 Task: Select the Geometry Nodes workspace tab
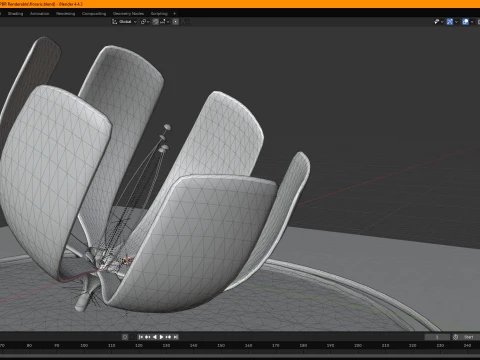(x=128, y=14)
